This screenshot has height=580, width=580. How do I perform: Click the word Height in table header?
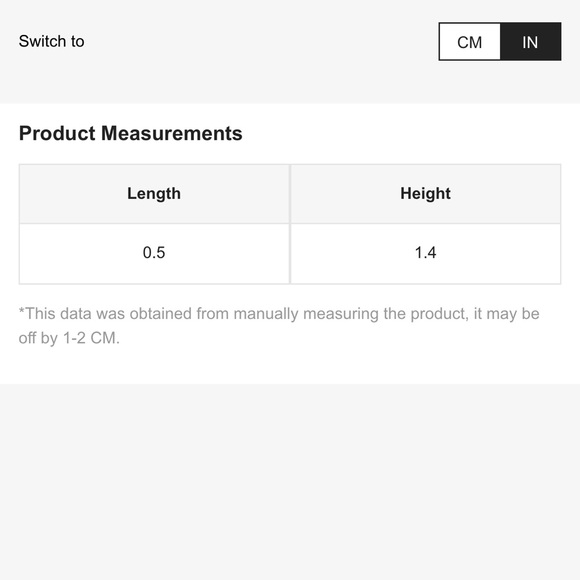coord(426,193)
